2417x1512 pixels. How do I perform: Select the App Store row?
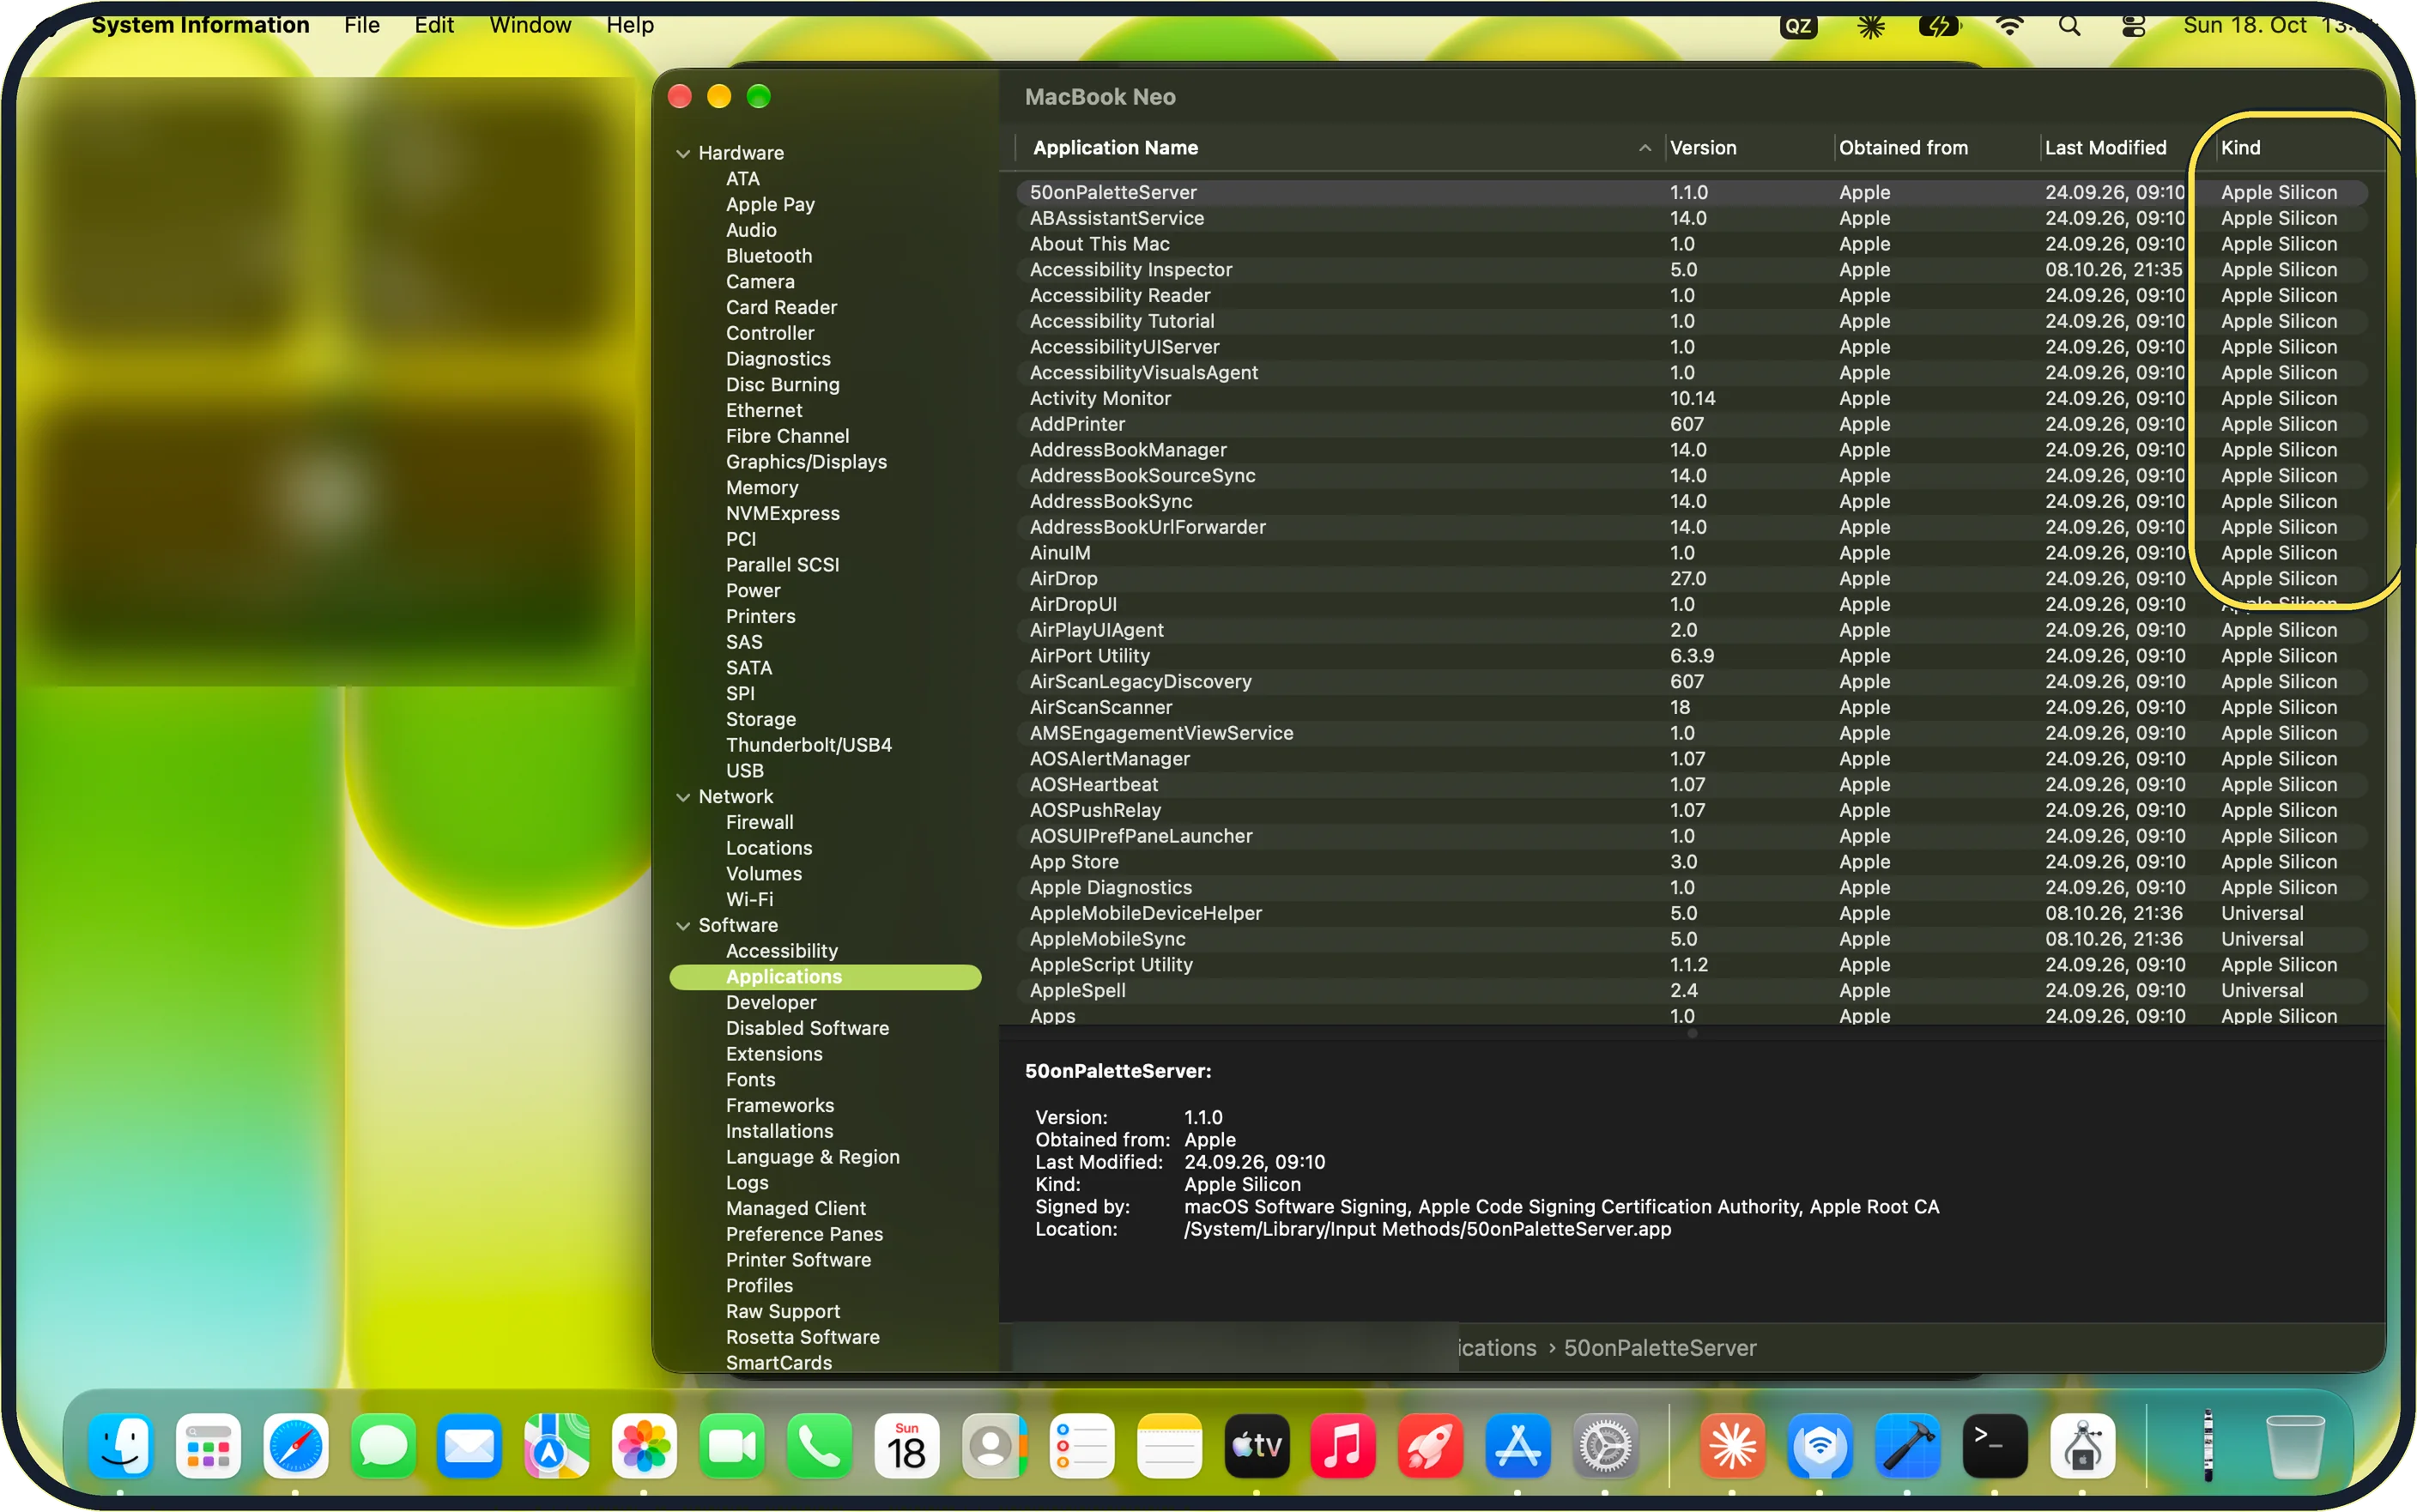1692,862
